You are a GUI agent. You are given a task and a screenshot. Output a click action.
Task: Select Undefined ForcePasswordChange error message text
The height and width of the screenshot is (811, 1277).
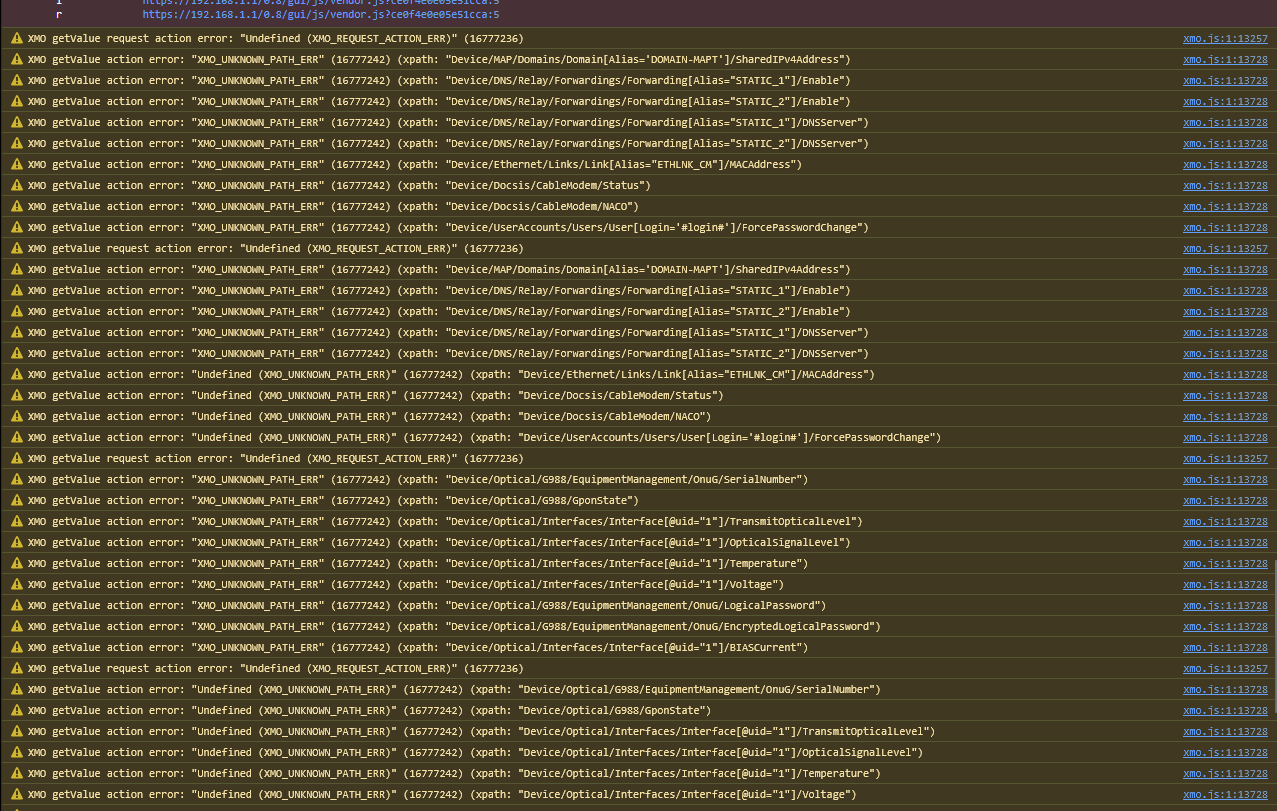tap(484, 437)
